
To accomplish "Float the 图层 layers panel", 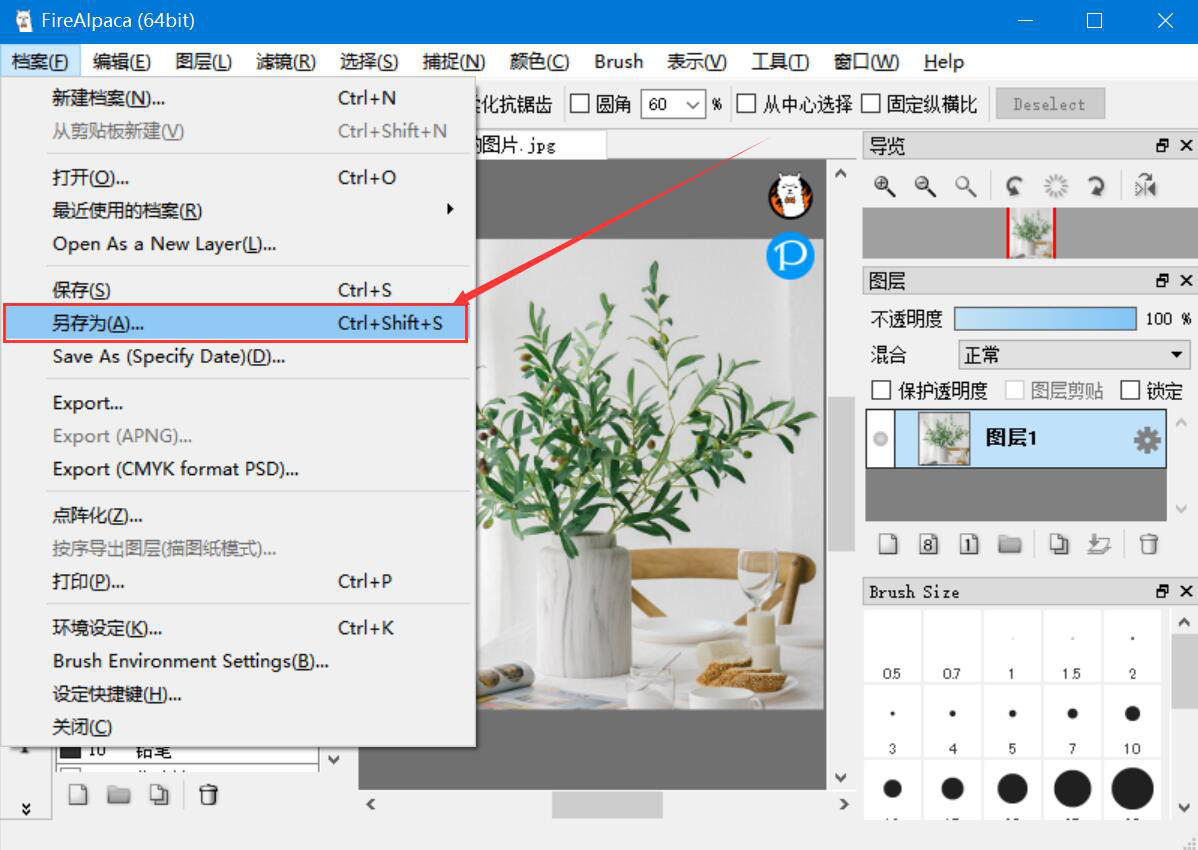I will coord(1162,280).
